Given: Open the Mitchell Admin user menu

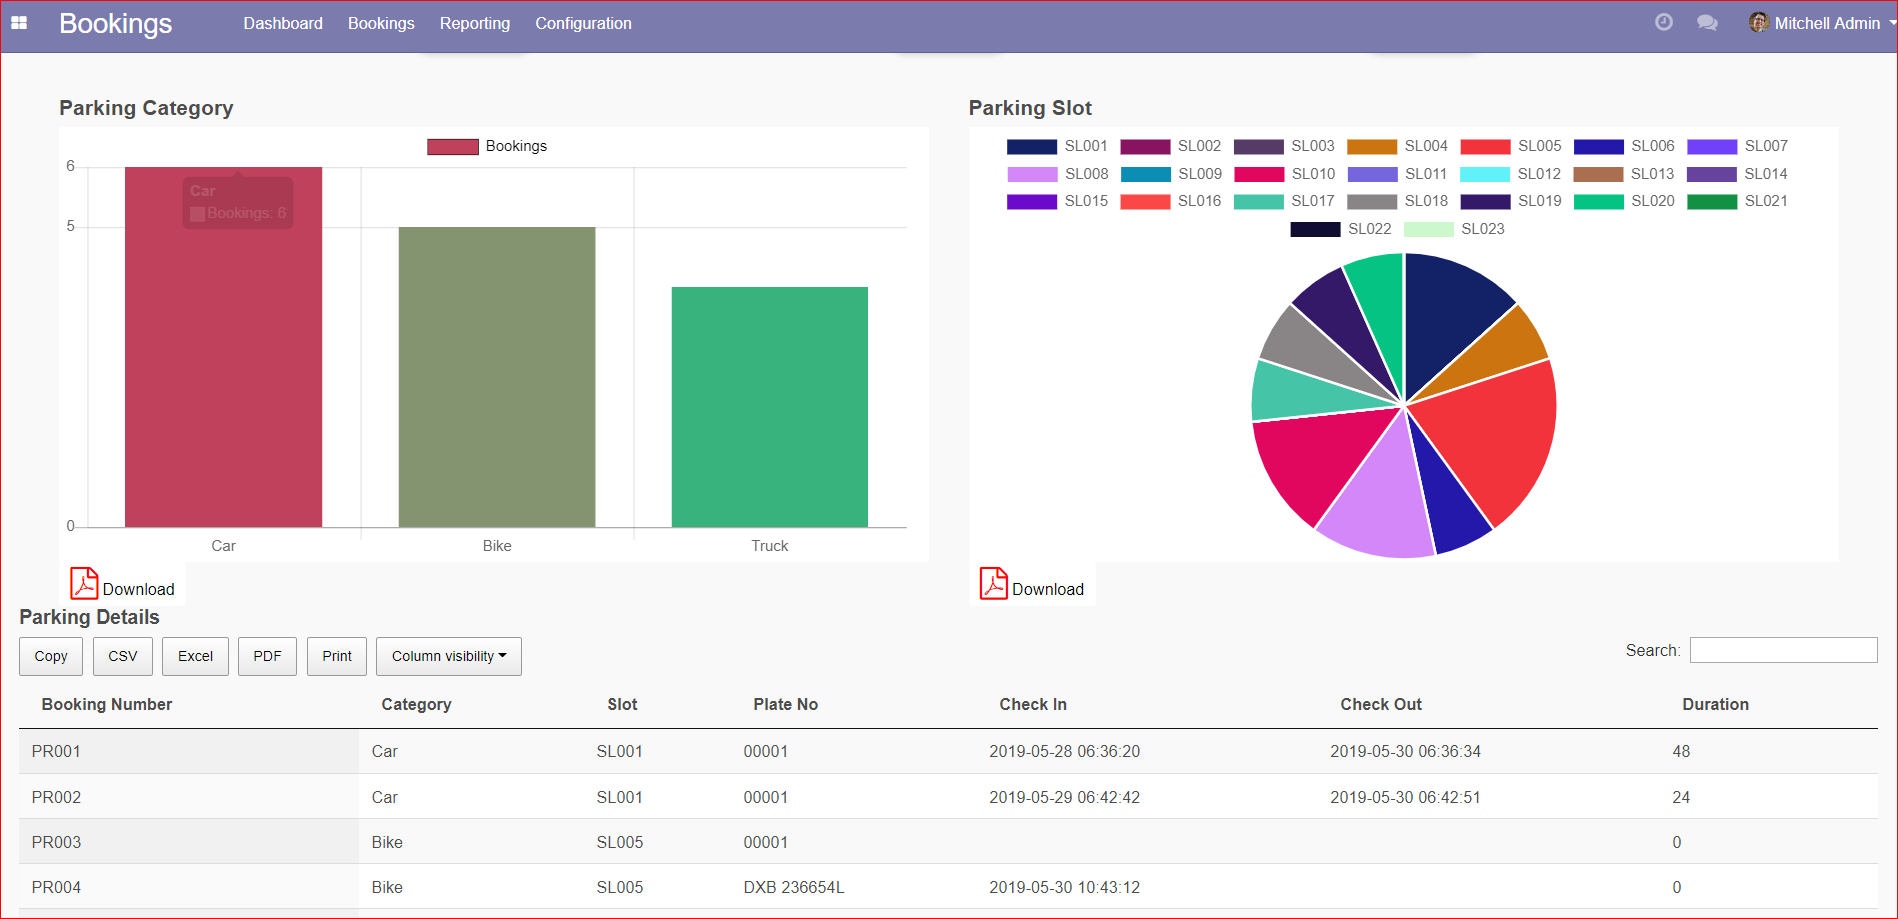Looking at the screenshot, I should (1826, 23).
